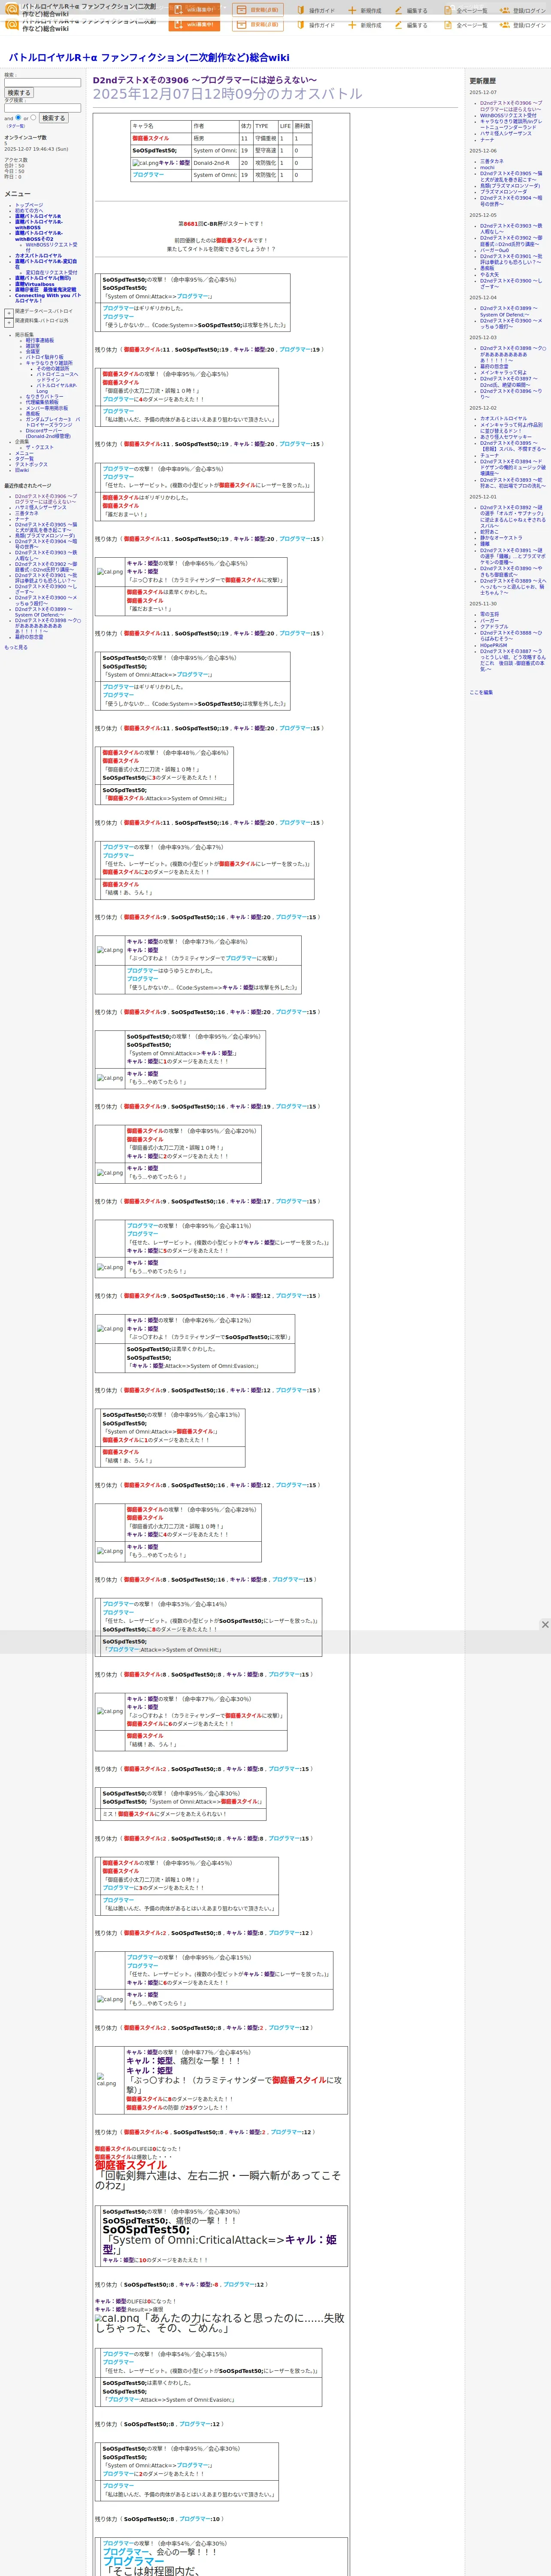Click the 御庭番スタイル cell in the character table

(160, 139)
